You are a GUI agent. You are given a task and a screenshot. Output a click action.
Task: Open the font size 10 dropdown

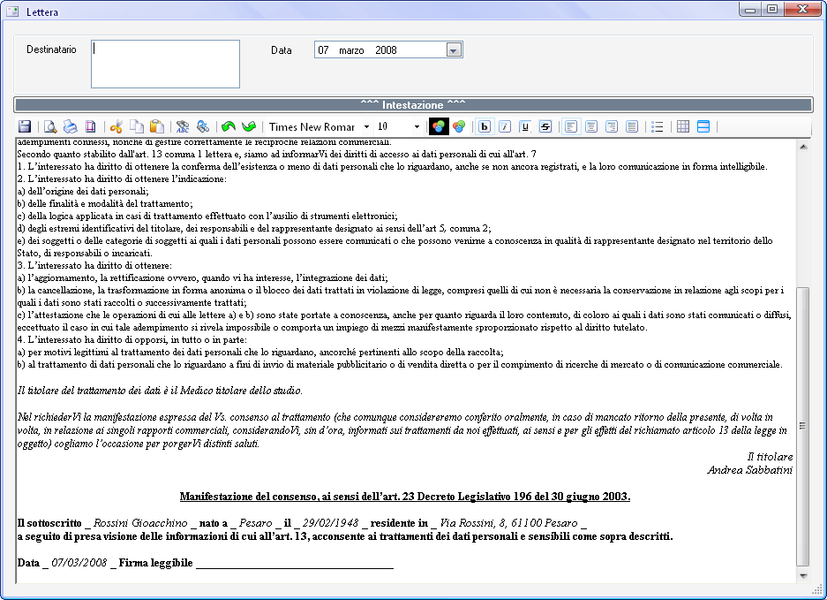tap(417, 127)
